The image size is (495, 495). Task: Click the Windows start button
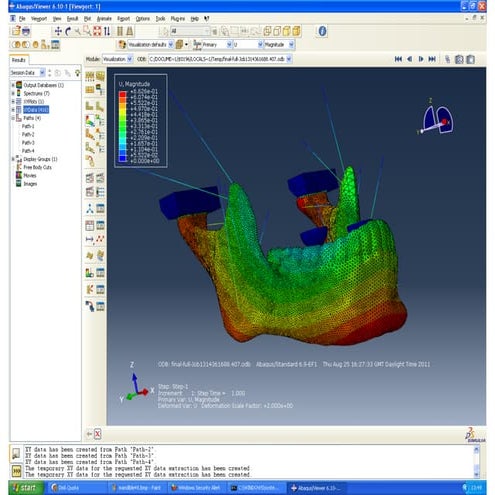click(26, 488)
